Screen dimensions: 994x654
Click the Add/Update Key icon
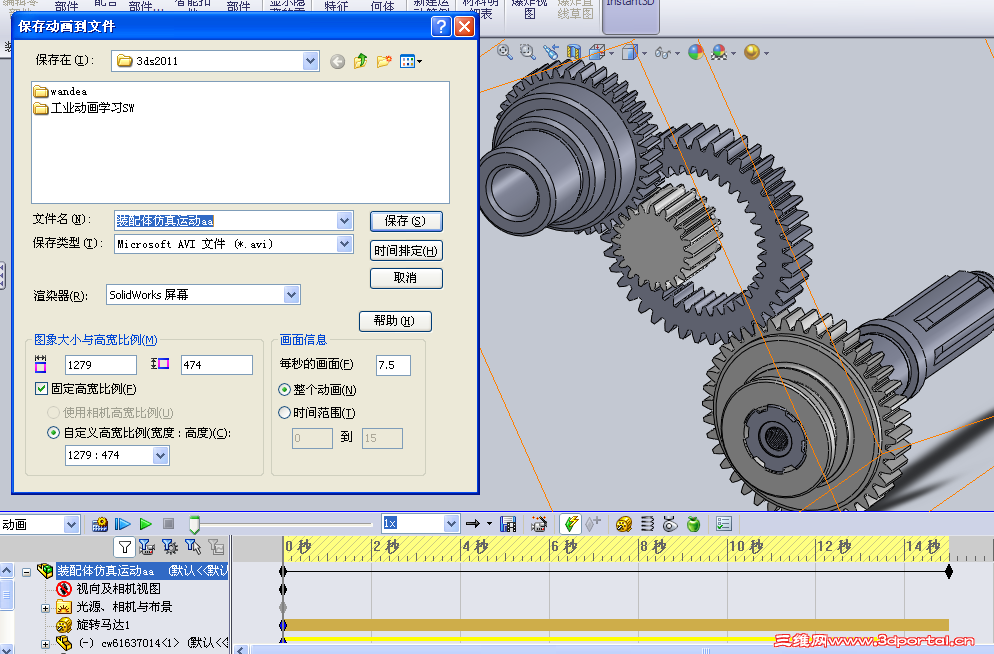click(x=593, y=524)
